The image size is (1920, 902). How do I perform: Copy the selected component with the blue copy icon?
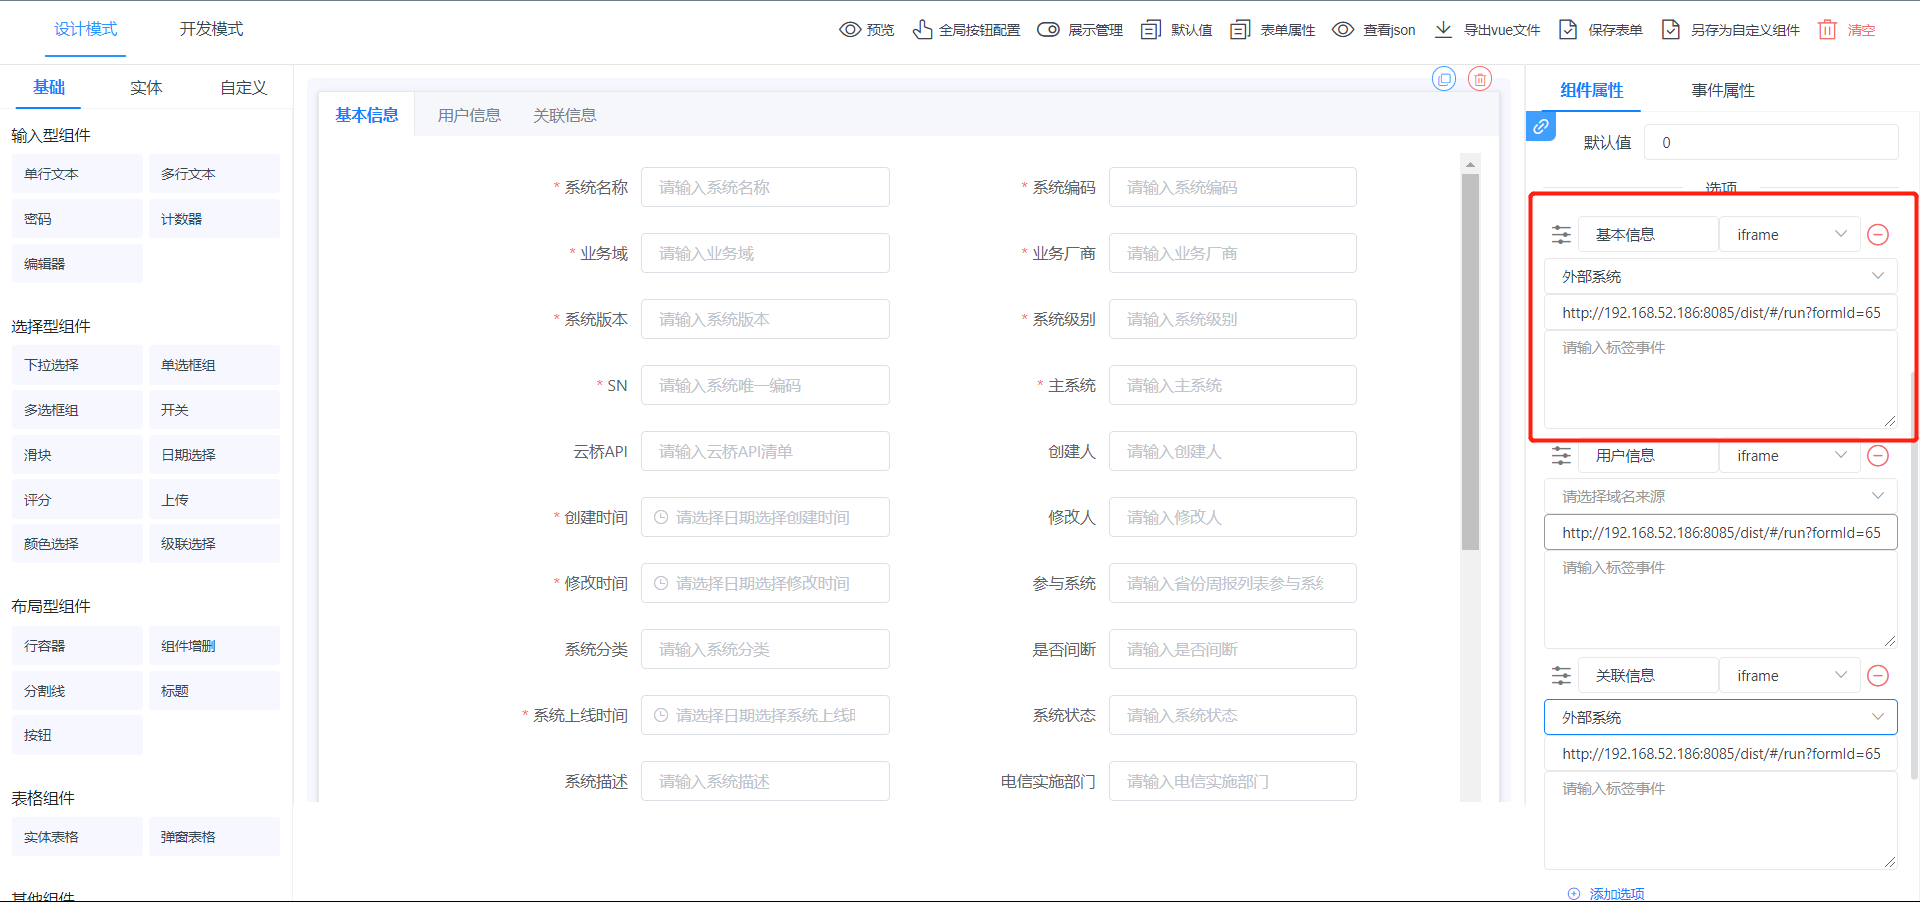click(x=1444, y=79)
